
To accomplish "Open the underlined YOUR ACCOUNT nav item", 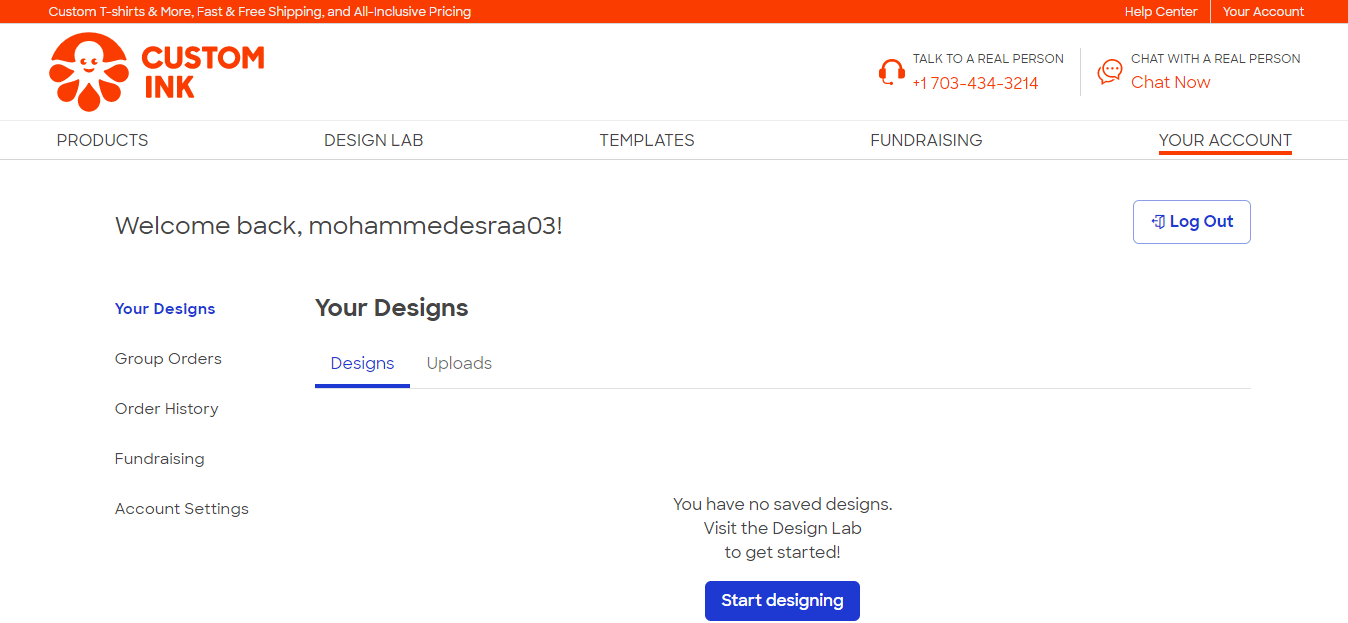I will pos(1225,140).
